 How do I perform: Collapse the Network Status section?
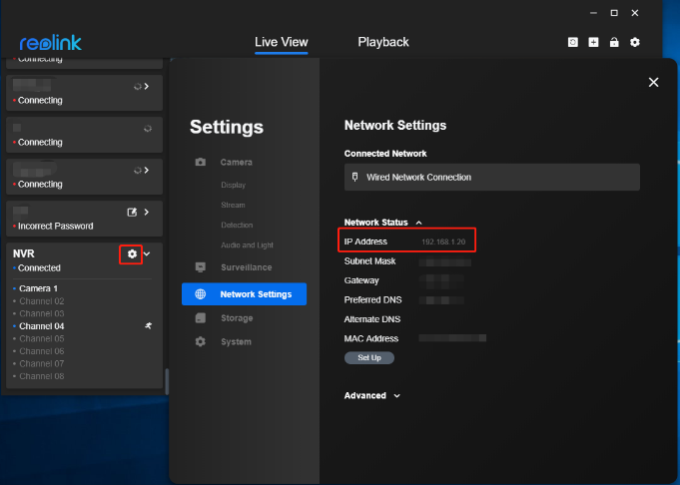pyautogui.click(x=419, y=222)
